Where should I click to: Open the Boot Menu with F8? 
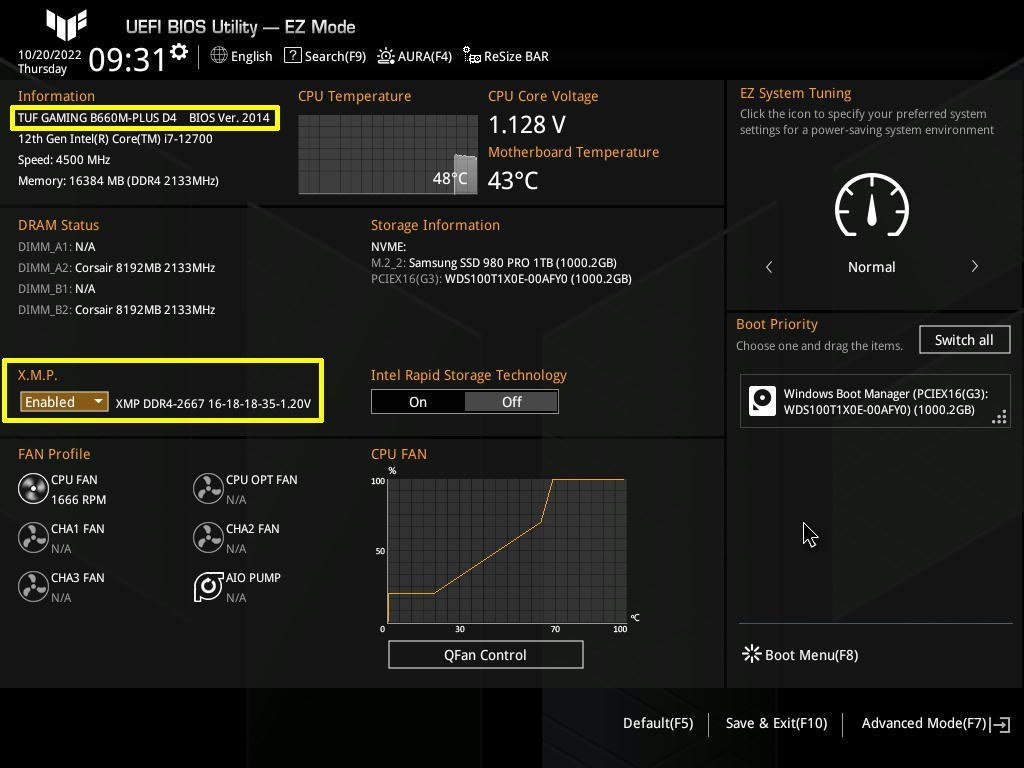[811, 655]
